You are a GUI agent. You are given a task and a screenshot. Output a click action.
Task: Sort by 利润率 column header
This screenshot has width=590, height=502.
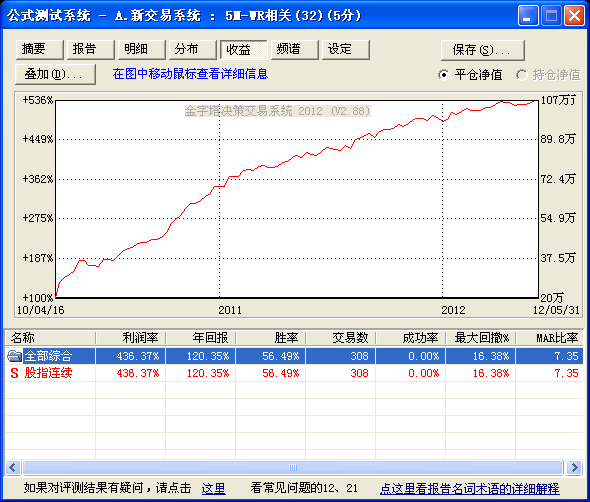(x=131, y=338)
